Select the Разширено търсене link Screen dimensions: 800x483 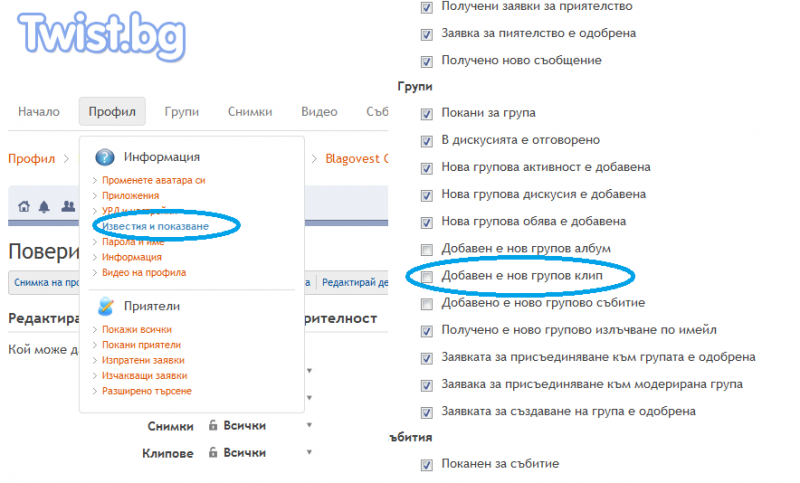[x=146, y=391]
